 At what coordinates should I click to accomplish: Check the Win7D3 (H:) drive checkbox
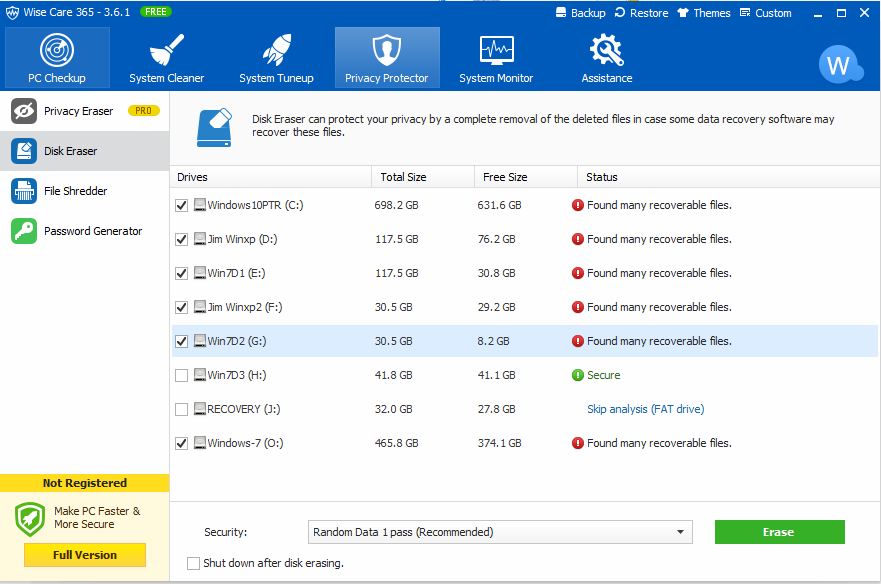coord(181,375)
